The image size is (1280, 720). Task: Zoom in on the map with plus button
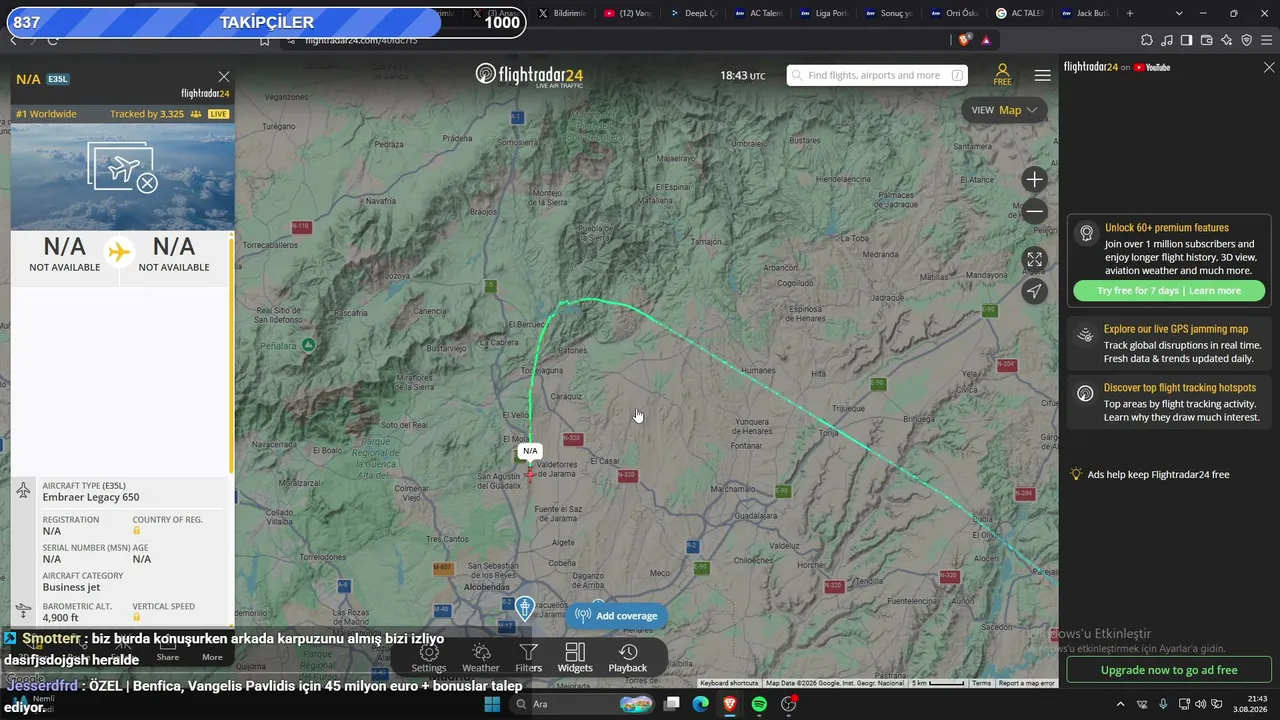click(1034, 180)
